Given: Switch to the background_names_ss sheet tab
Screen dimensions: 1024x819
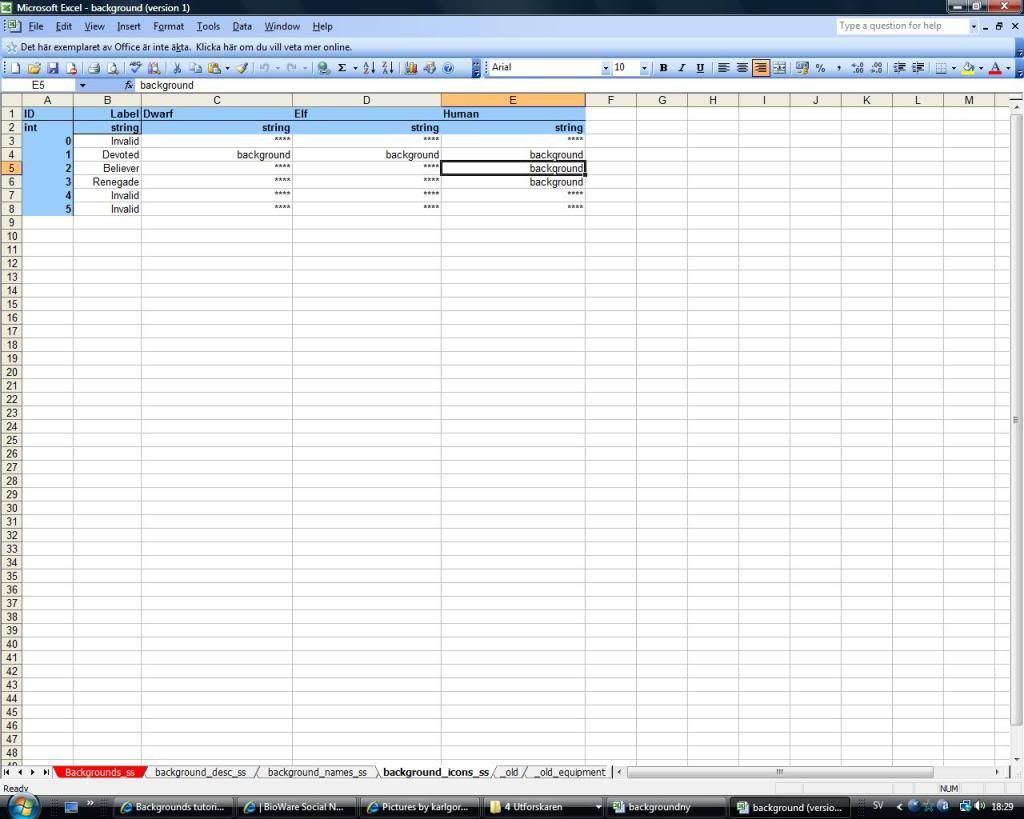Looking at the screenshot, I should [x=316, y=772].
